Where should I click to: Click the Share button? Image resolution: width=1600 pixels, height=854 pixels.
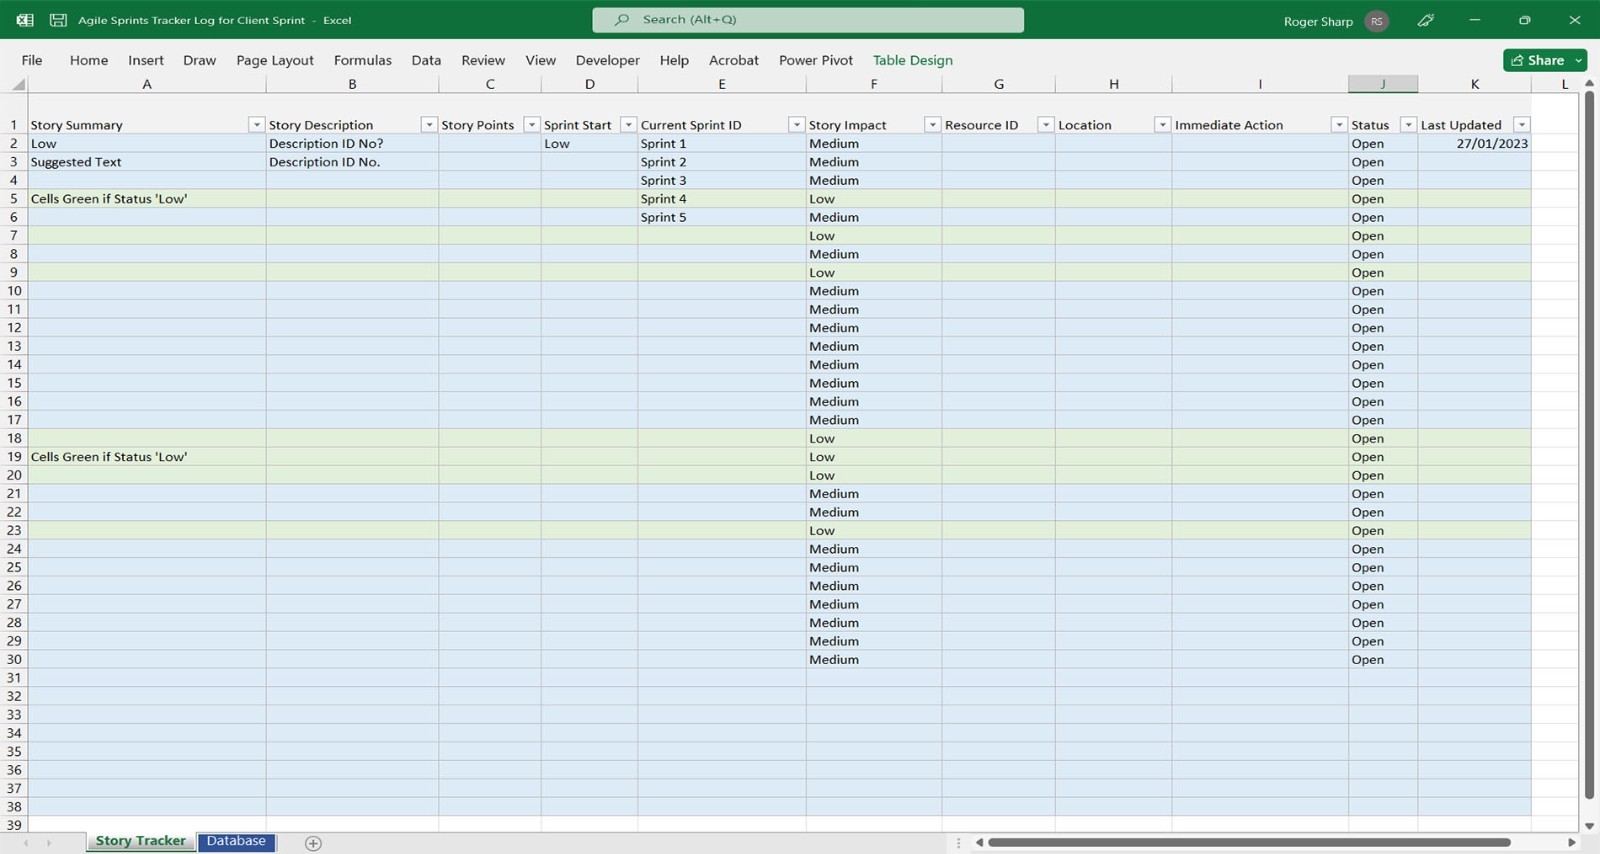click(1537, 60)
